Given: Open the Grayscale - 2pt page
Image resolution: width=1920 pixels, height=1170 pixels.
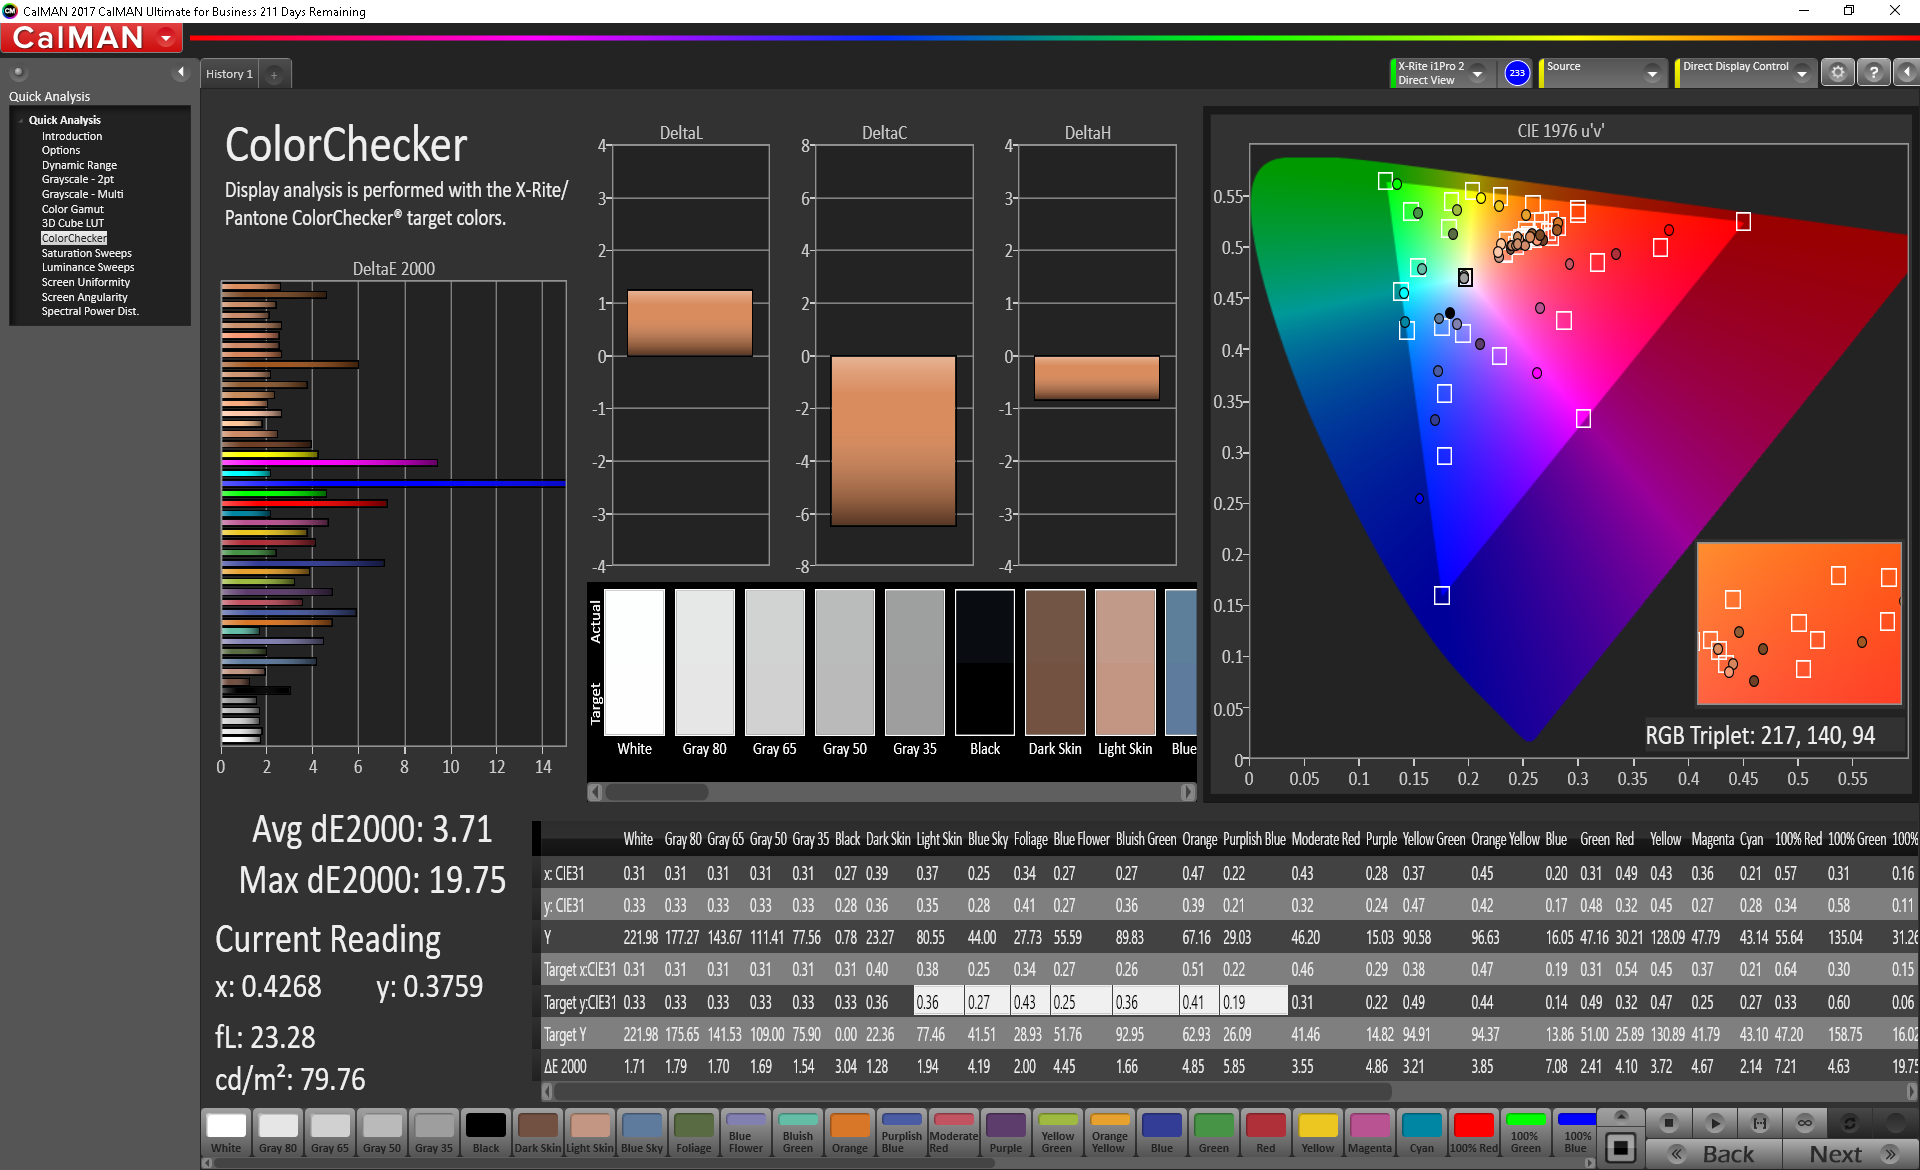Looking at the screenshot, I should [x=78, y=179].
